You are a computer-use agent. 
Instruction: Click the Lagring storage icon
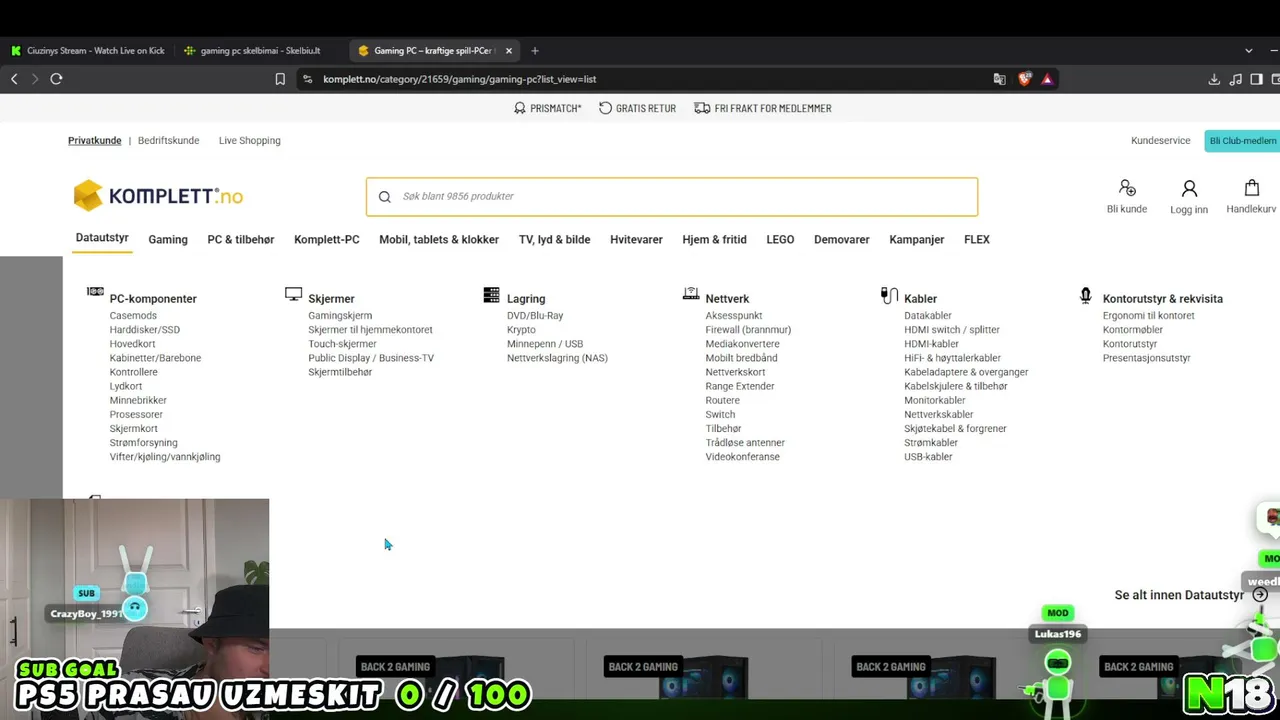(491, 294)
